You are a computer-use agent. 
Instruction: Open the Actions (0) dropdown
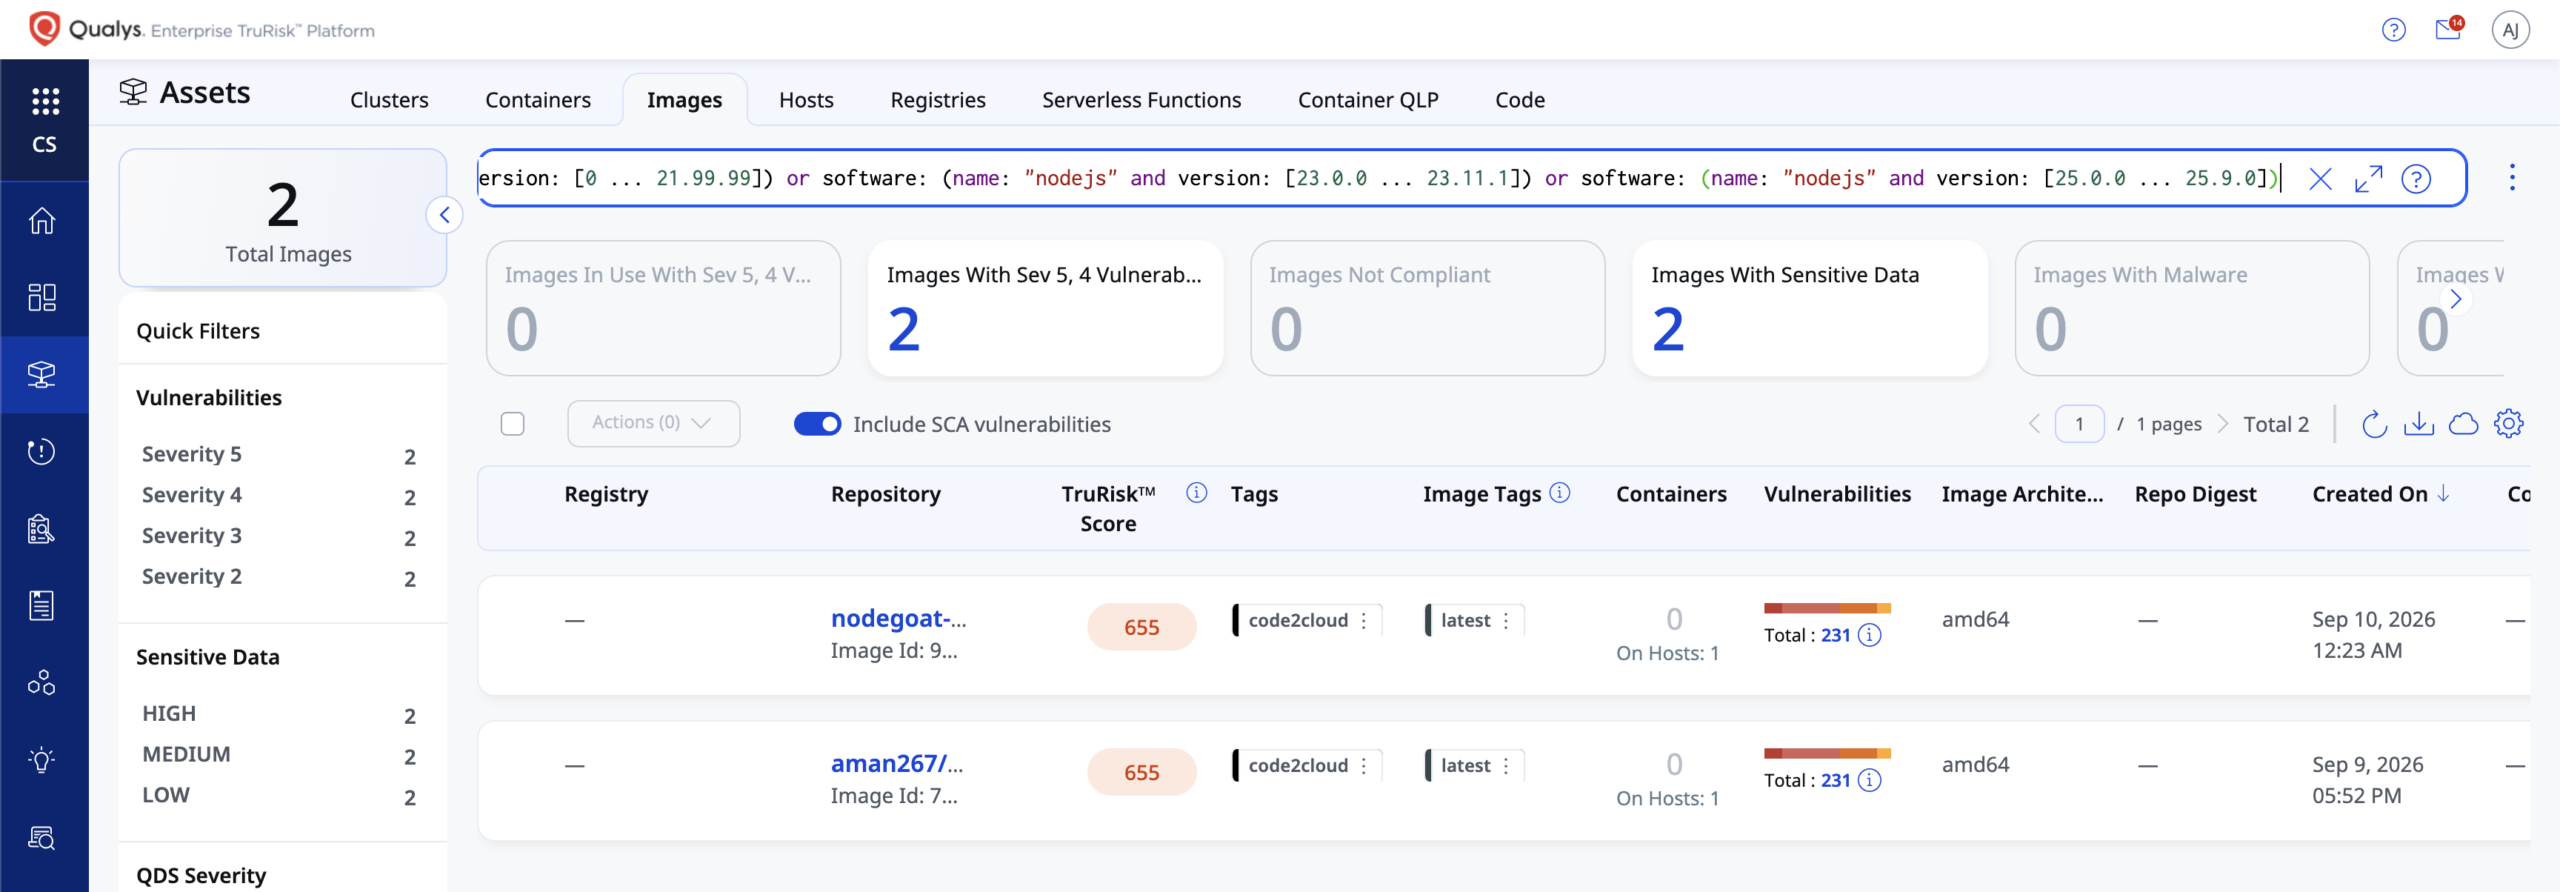tap(654, 423)
